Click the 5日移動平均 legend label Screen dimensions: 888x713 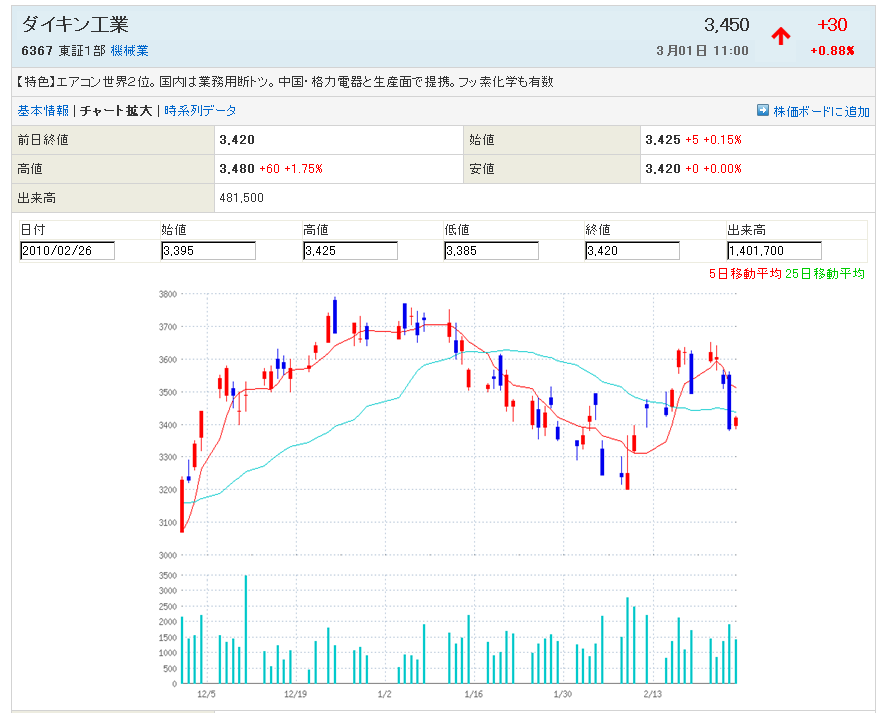[745, 274]
